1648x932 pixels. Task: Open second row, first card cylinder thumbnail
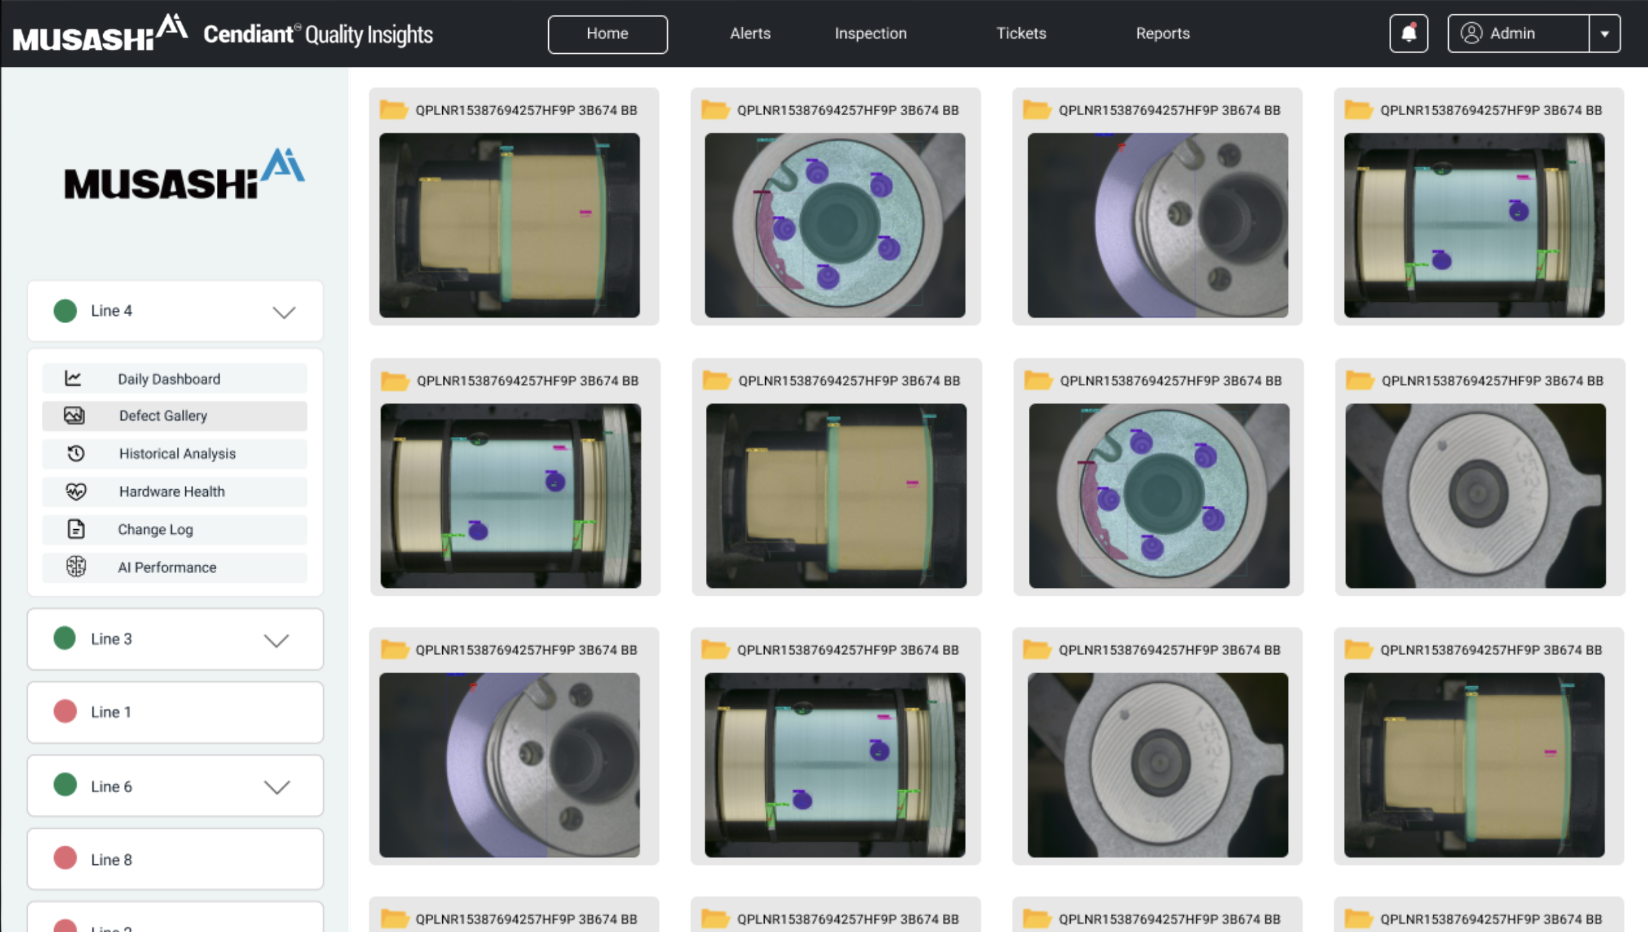(511, 496)
